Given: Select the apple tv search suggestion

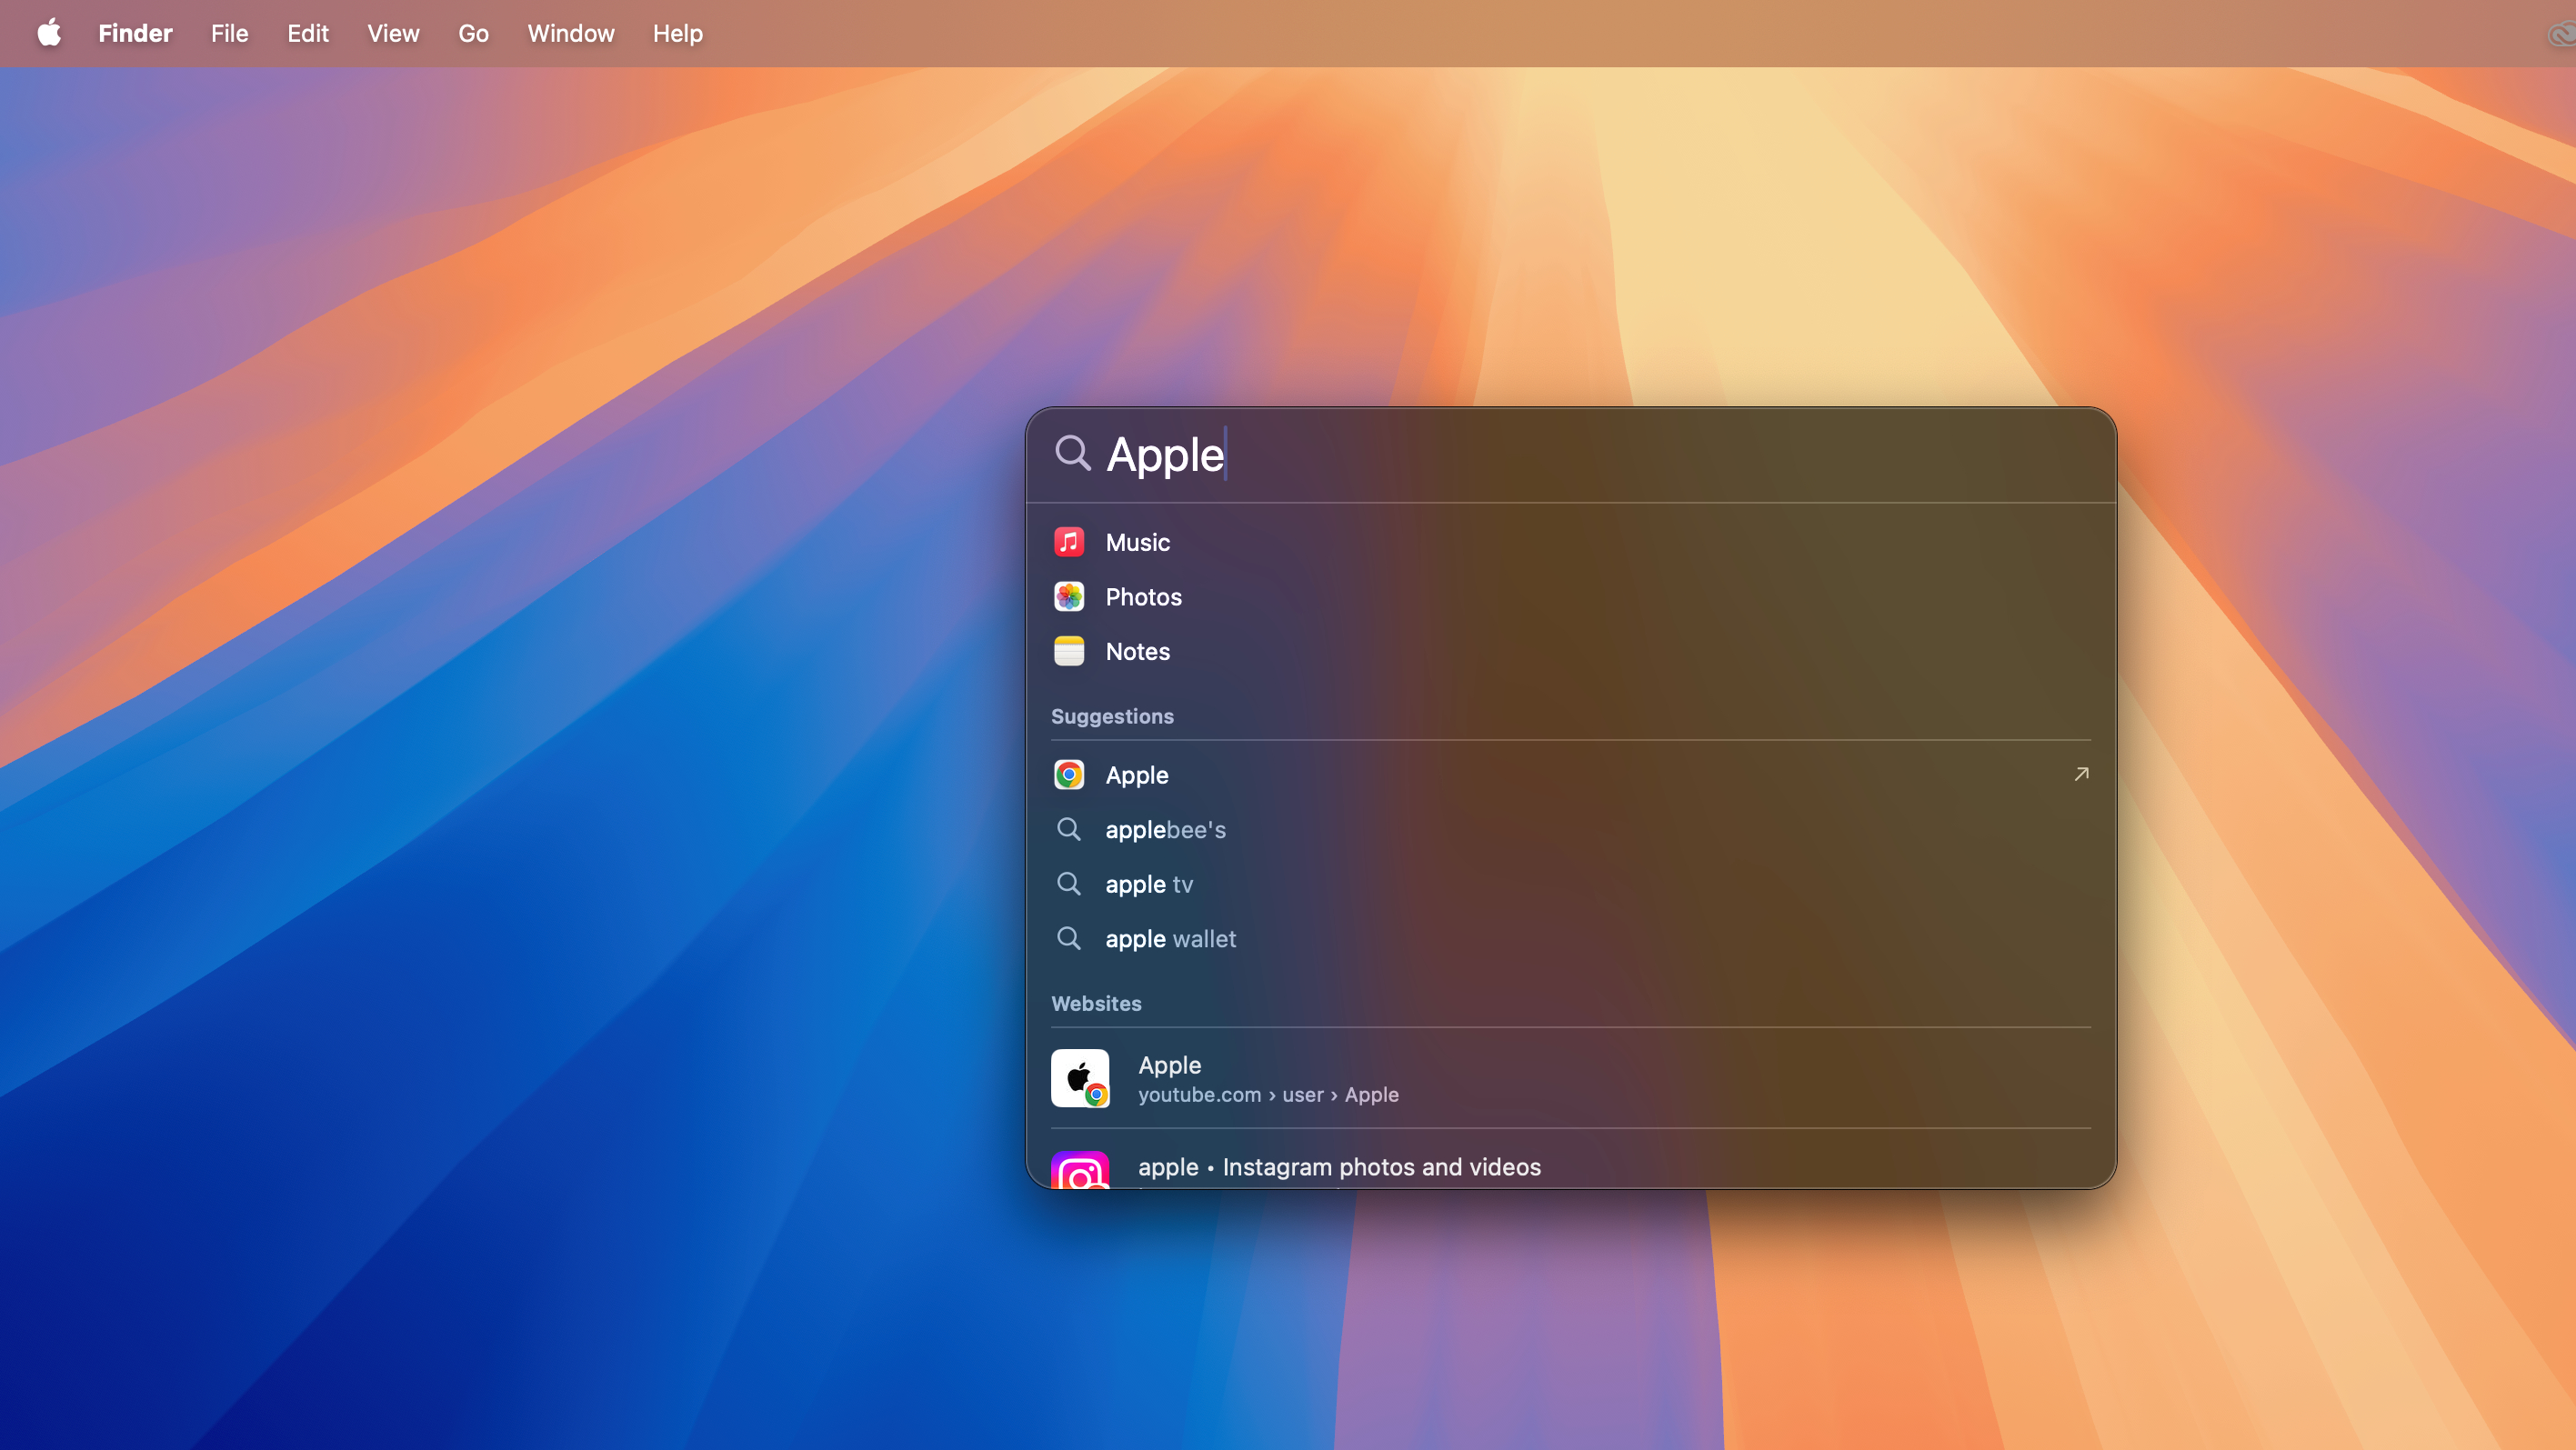Looking at the screenshot, I should click(x=1149, y=884).
